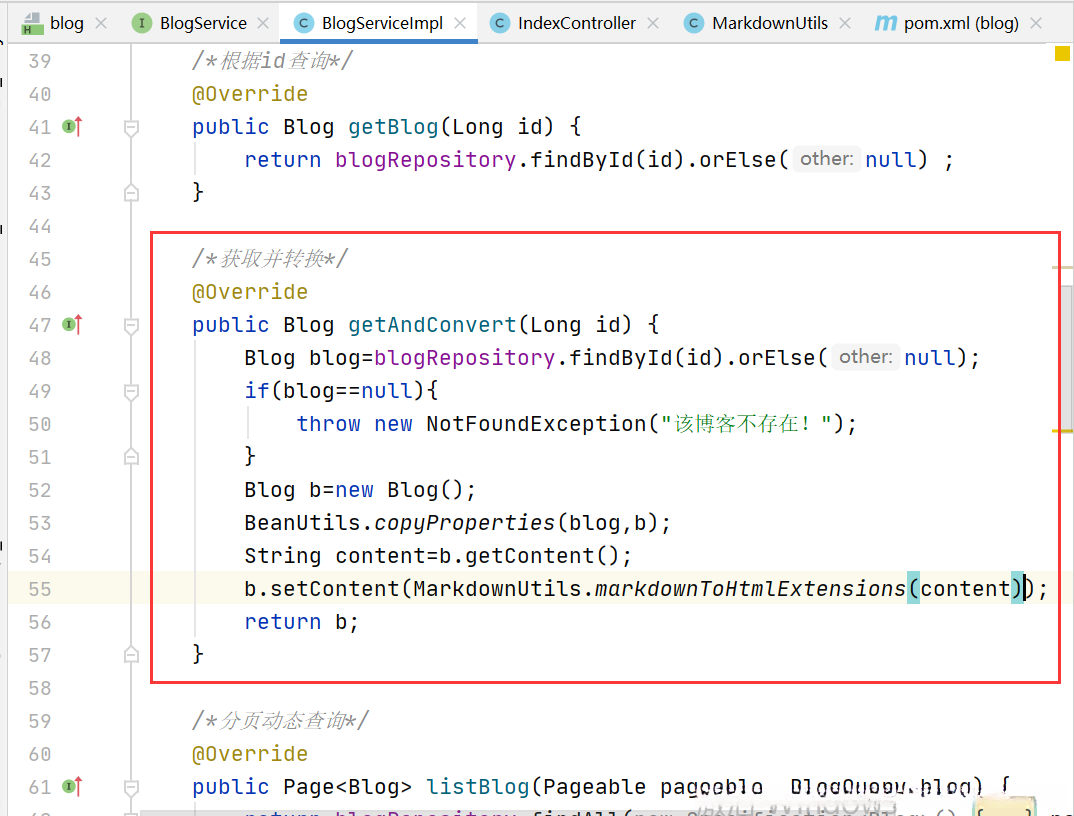Open the pom.xml (blog) tab
The image size is (1074, 816).
click(956, 23)
